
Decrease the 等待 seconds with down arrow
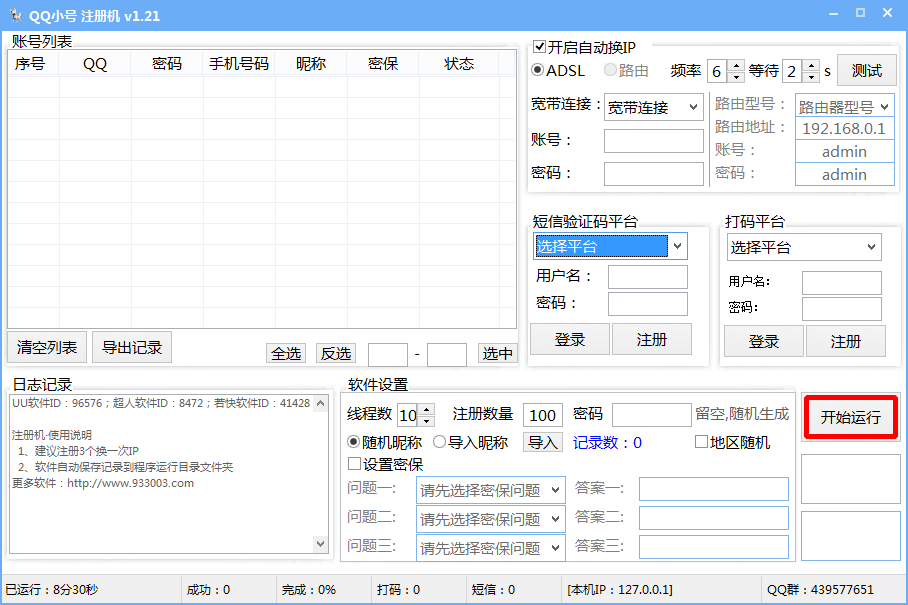pos(811,76)
